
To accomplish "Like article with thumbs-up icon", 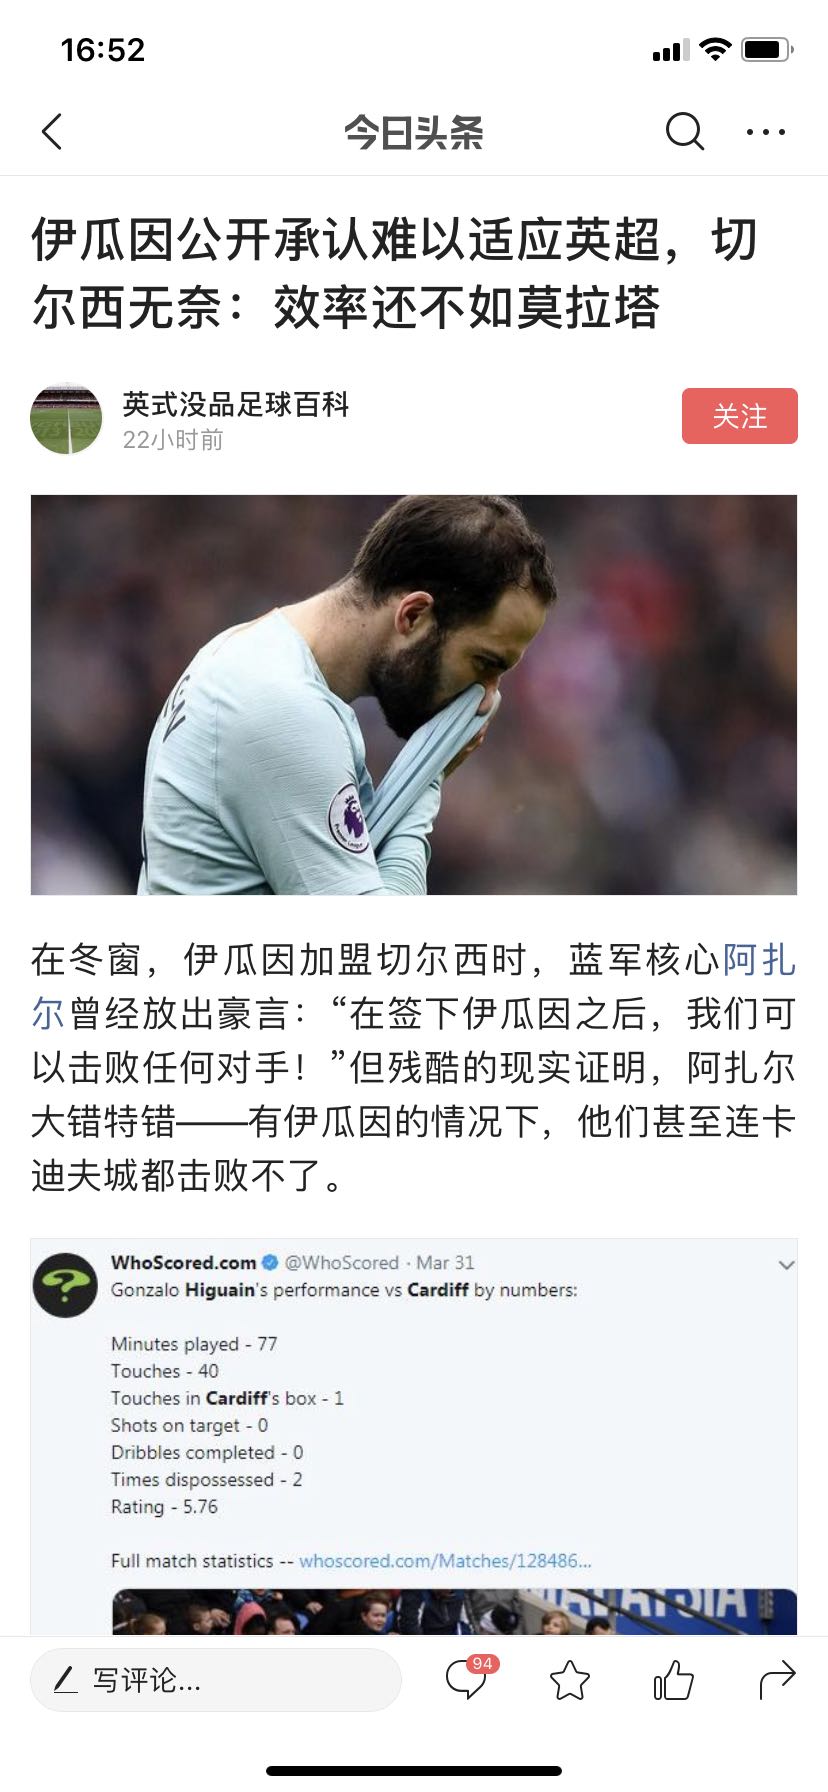I will [673, 1680].
